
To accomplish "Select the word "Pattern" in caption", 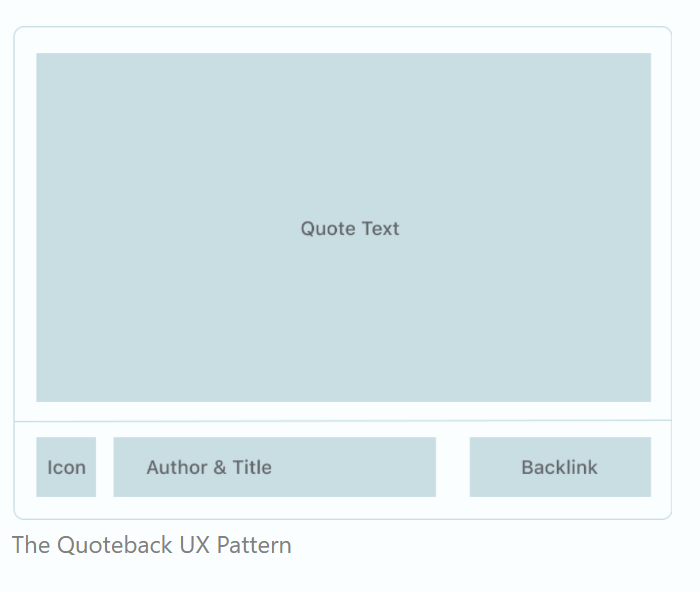I will 254,545.
